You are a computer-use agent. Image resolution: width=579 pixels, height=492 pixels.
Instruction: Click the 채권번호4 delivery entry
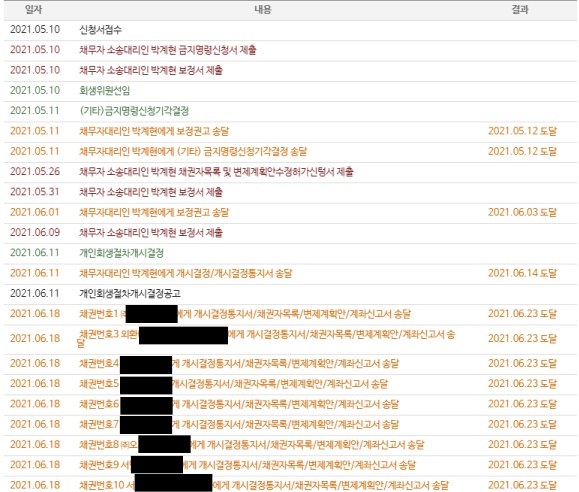pyautogui.click(x=239, y=364)
